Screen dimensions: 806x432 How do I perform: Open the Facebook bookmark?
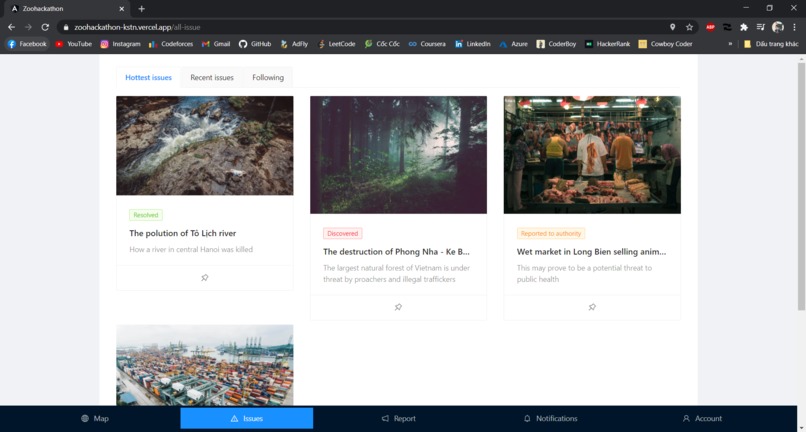[27, 44]
